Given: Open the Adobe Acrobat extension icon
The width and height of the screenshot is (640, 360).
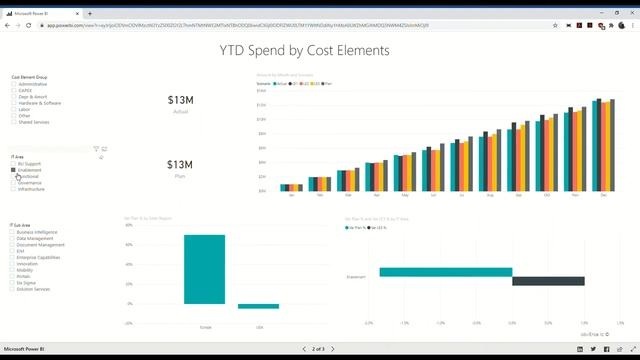Looking at the screenshot, I should click(x=579, y=25).
